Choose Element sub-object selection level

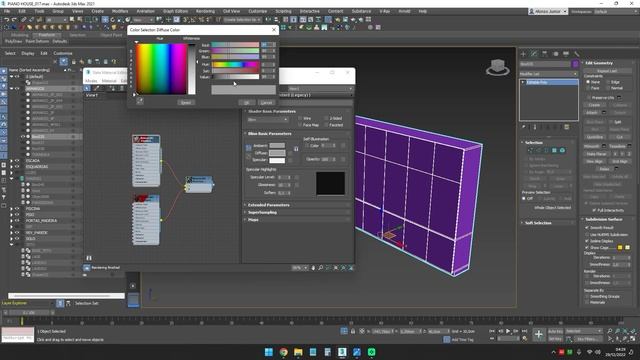(x=562, y=151)
